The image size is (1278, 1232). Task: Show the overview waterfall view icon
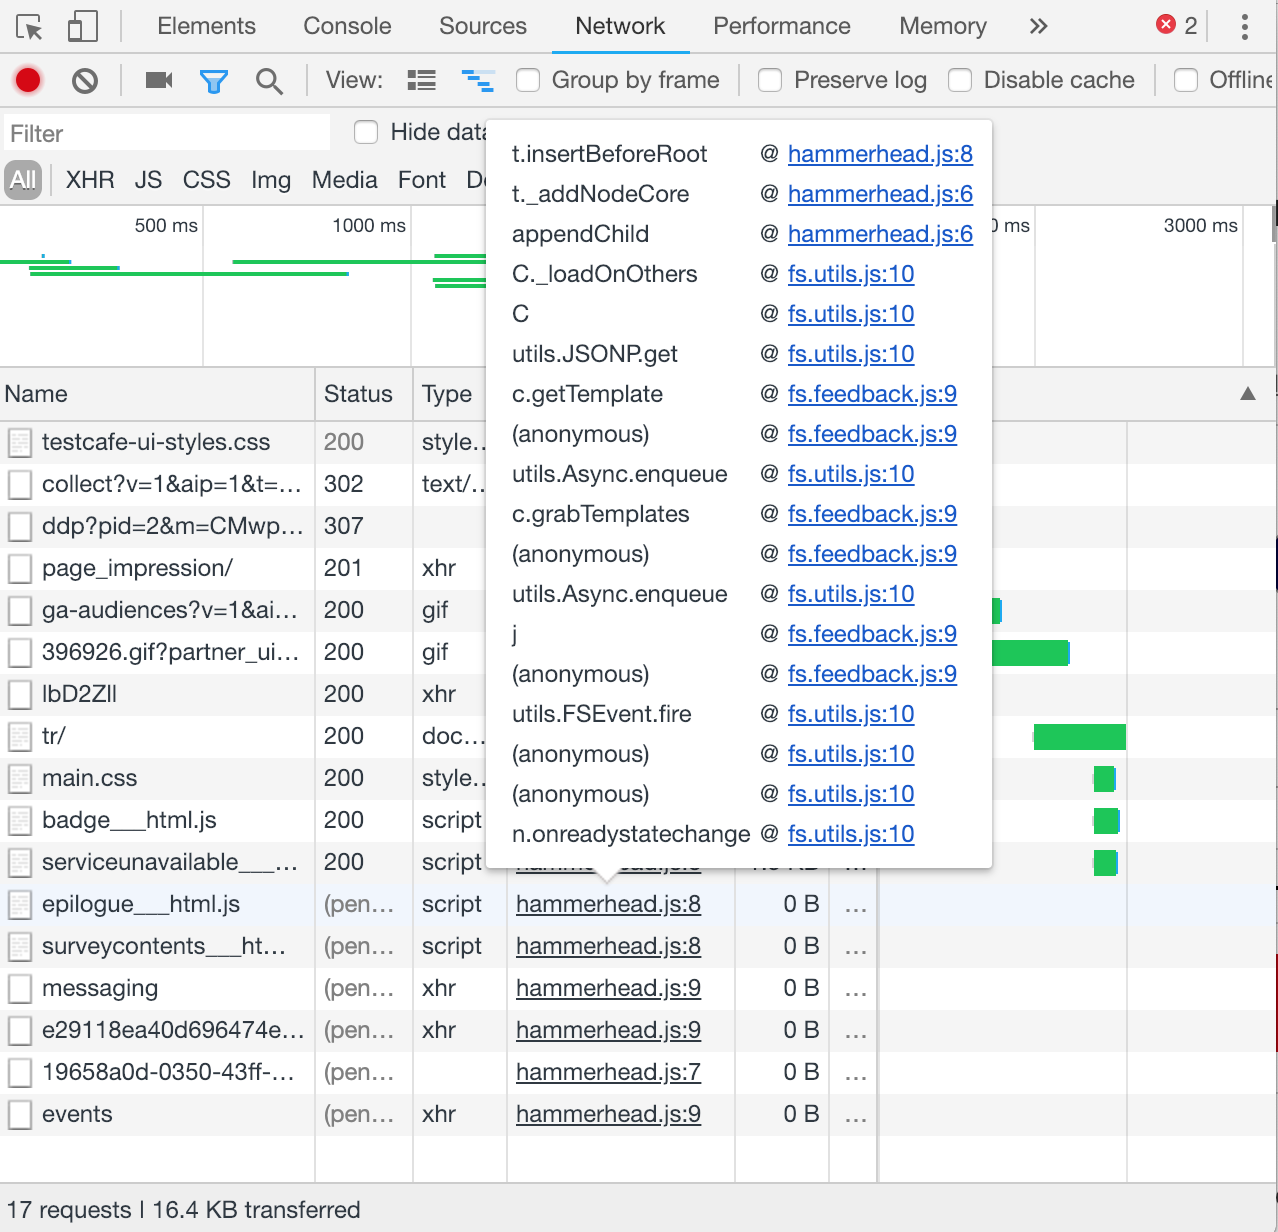478,80
